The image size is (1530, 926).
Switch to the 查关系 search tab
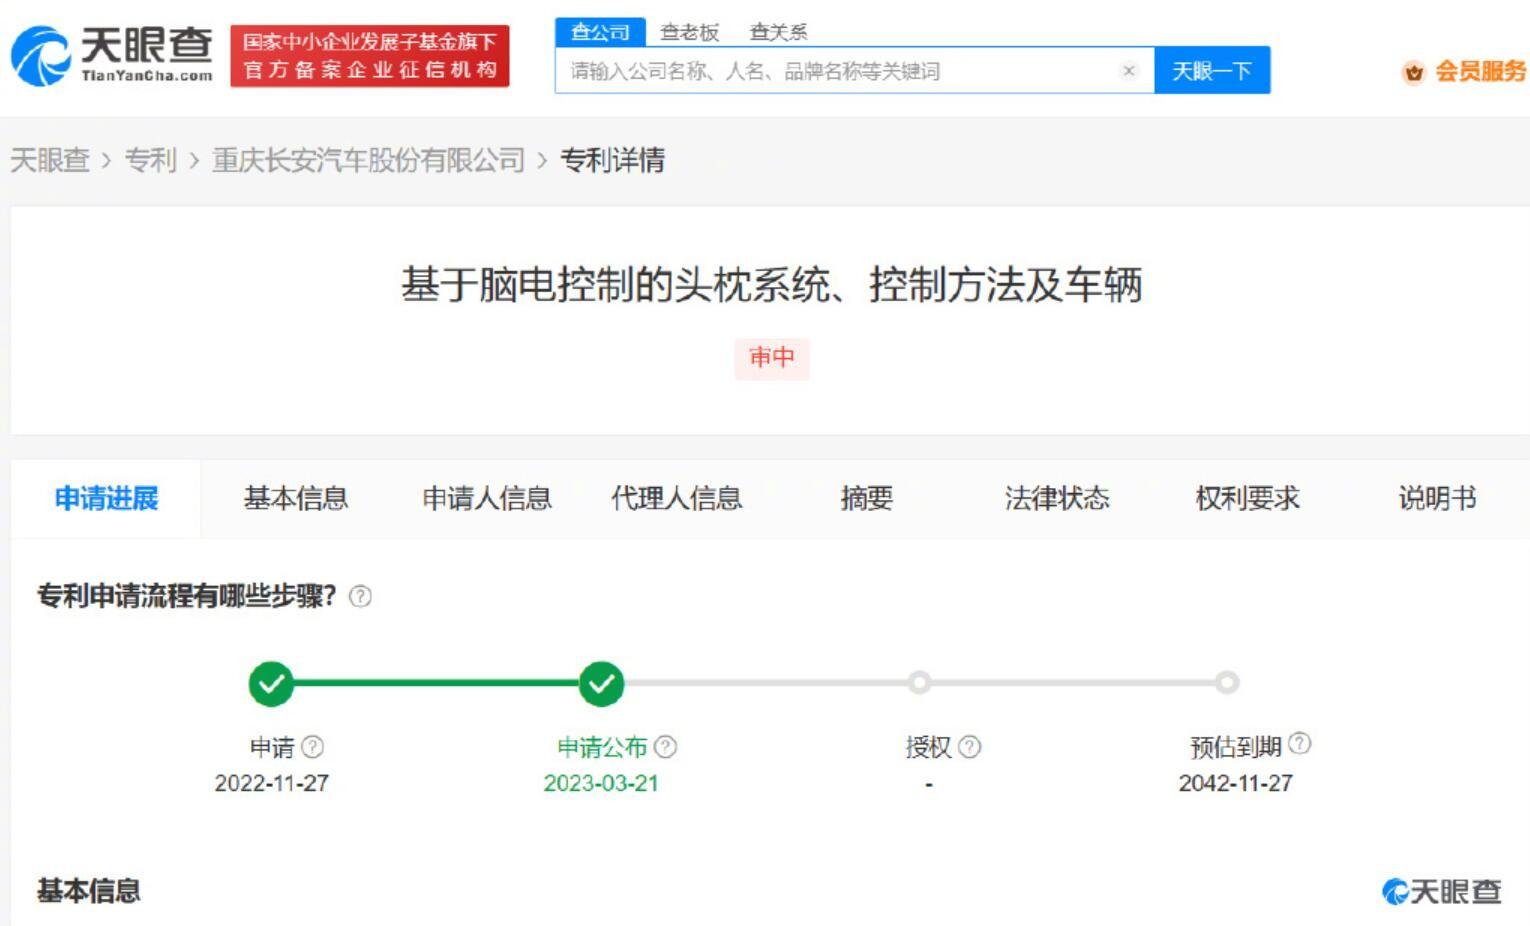[x=778, y=32]
